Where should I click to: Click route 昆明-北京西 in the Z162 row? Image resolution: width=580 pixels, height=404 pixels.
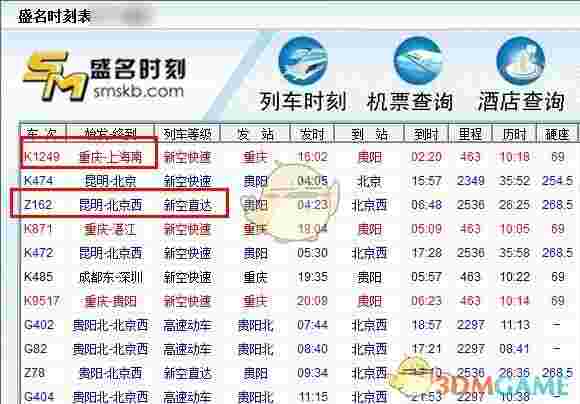(x=110, y=205)
